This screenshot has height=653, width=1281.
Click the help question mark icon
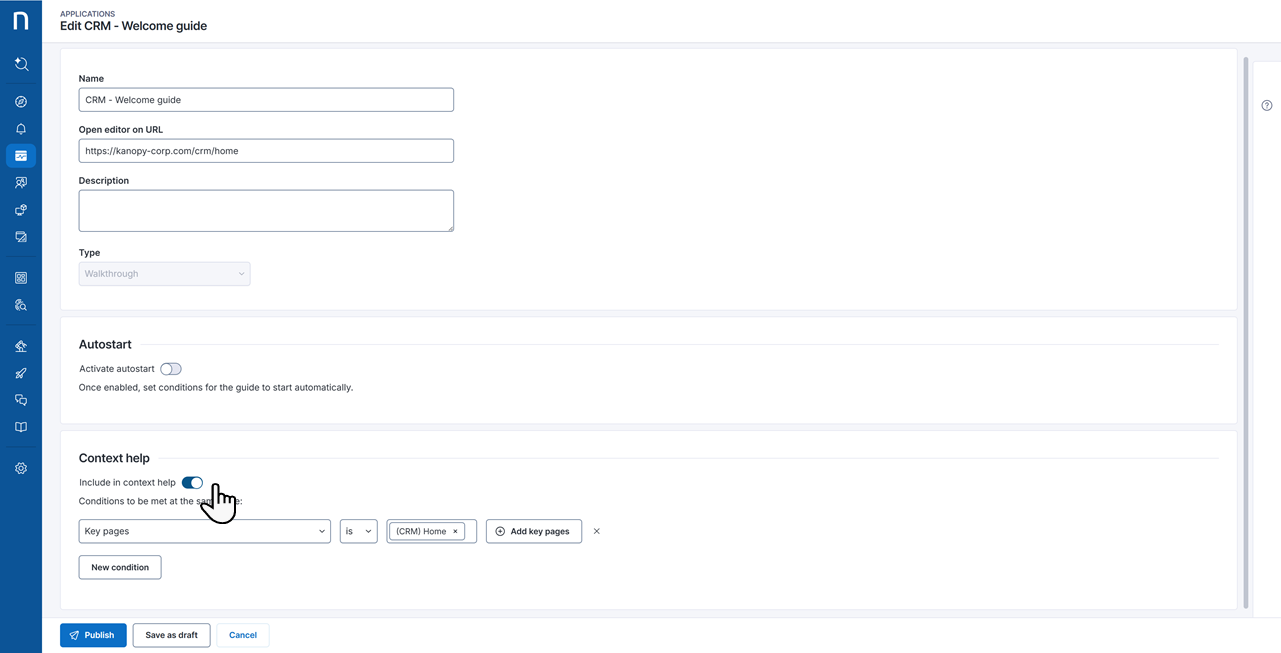(1266, 106)
